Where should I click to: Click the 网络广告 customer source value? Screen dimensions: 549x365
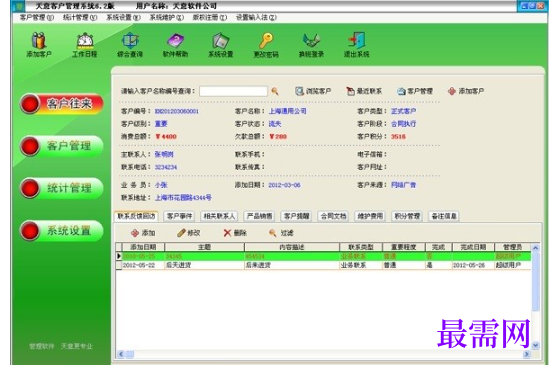(x=403, y=185)
